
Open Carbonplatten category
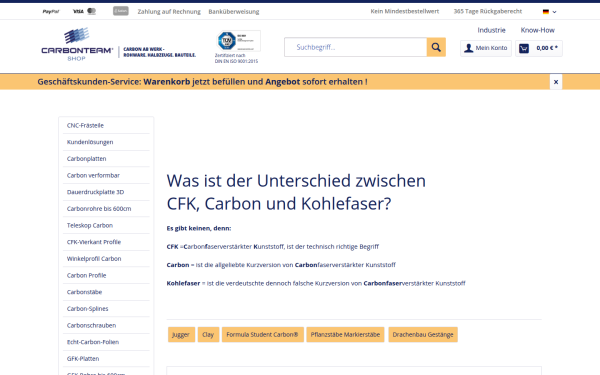tap(106, 159)
